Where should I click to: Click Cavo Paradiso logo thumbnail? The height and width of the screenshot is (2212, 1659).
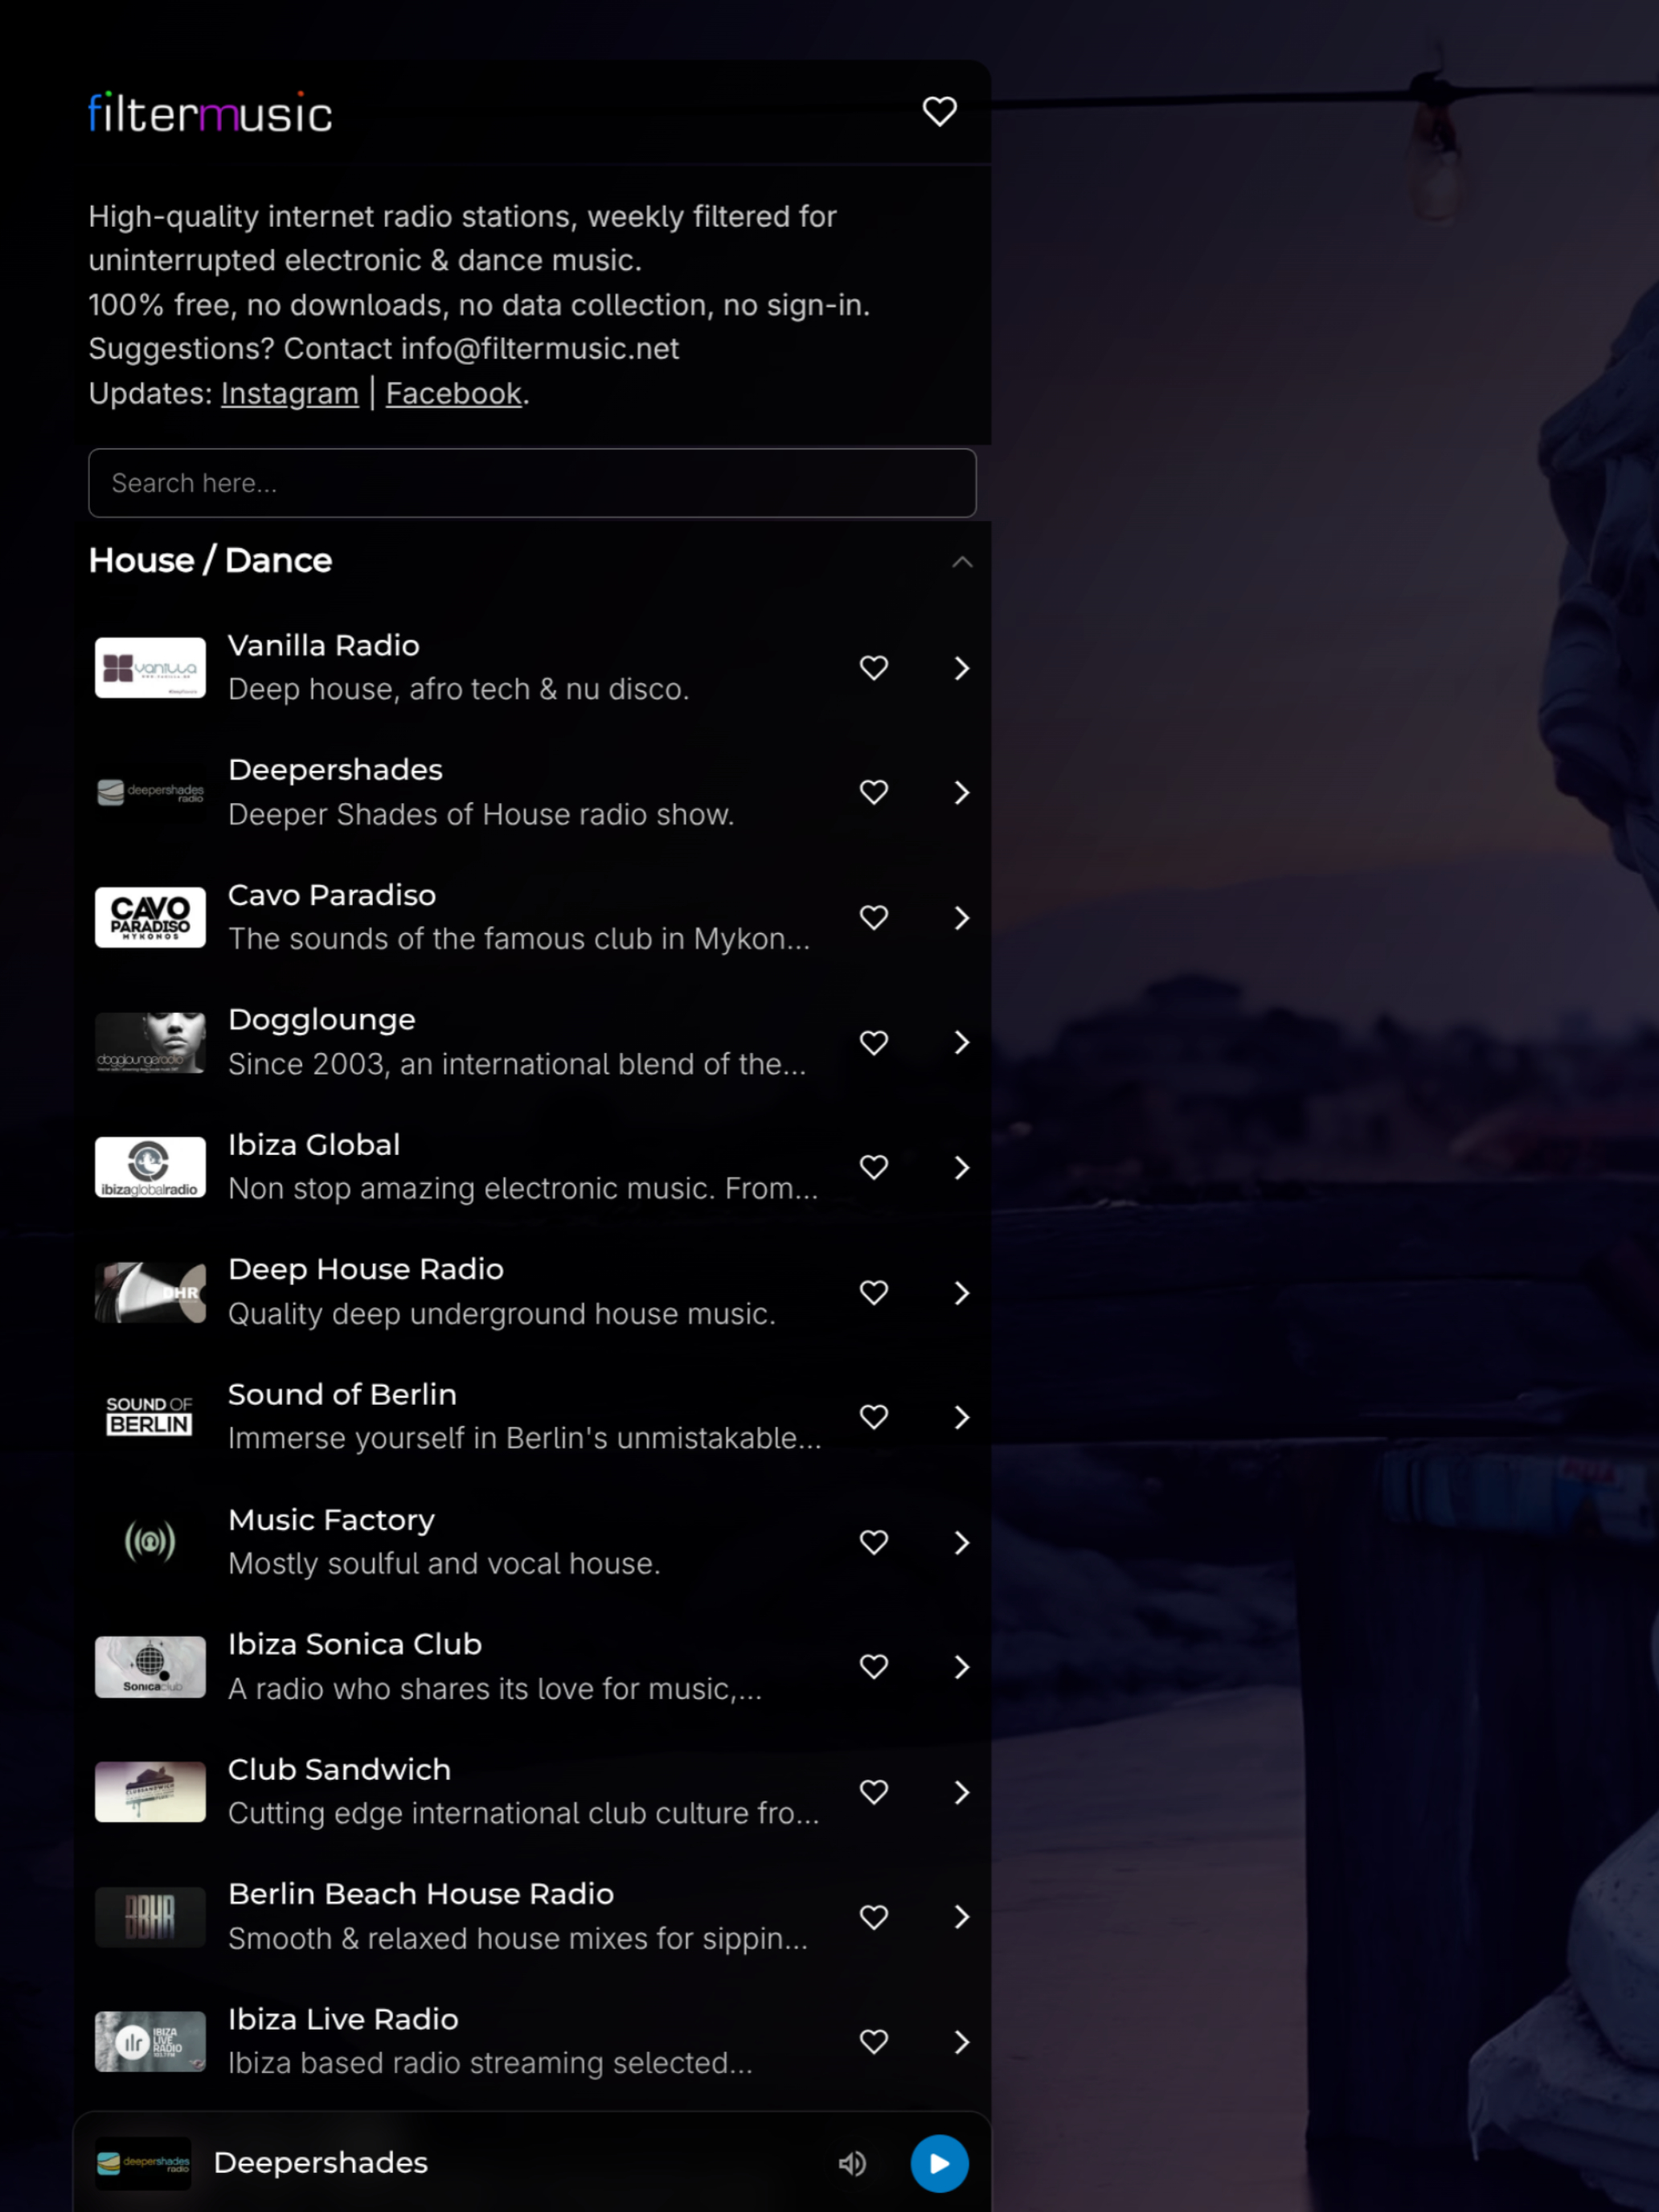pyautogui.click(x=150, y=917)
